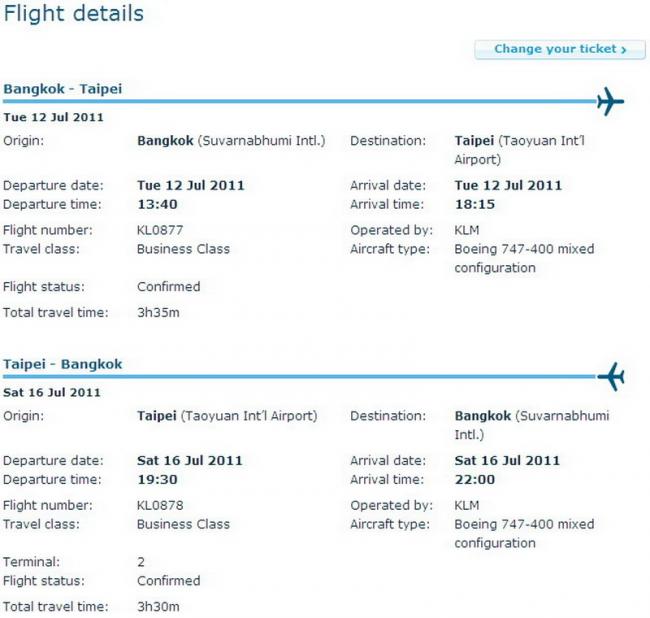Click the Terminal value 2
The height and width of the screenshot is (618, 650).
click(x=141, y=562)
